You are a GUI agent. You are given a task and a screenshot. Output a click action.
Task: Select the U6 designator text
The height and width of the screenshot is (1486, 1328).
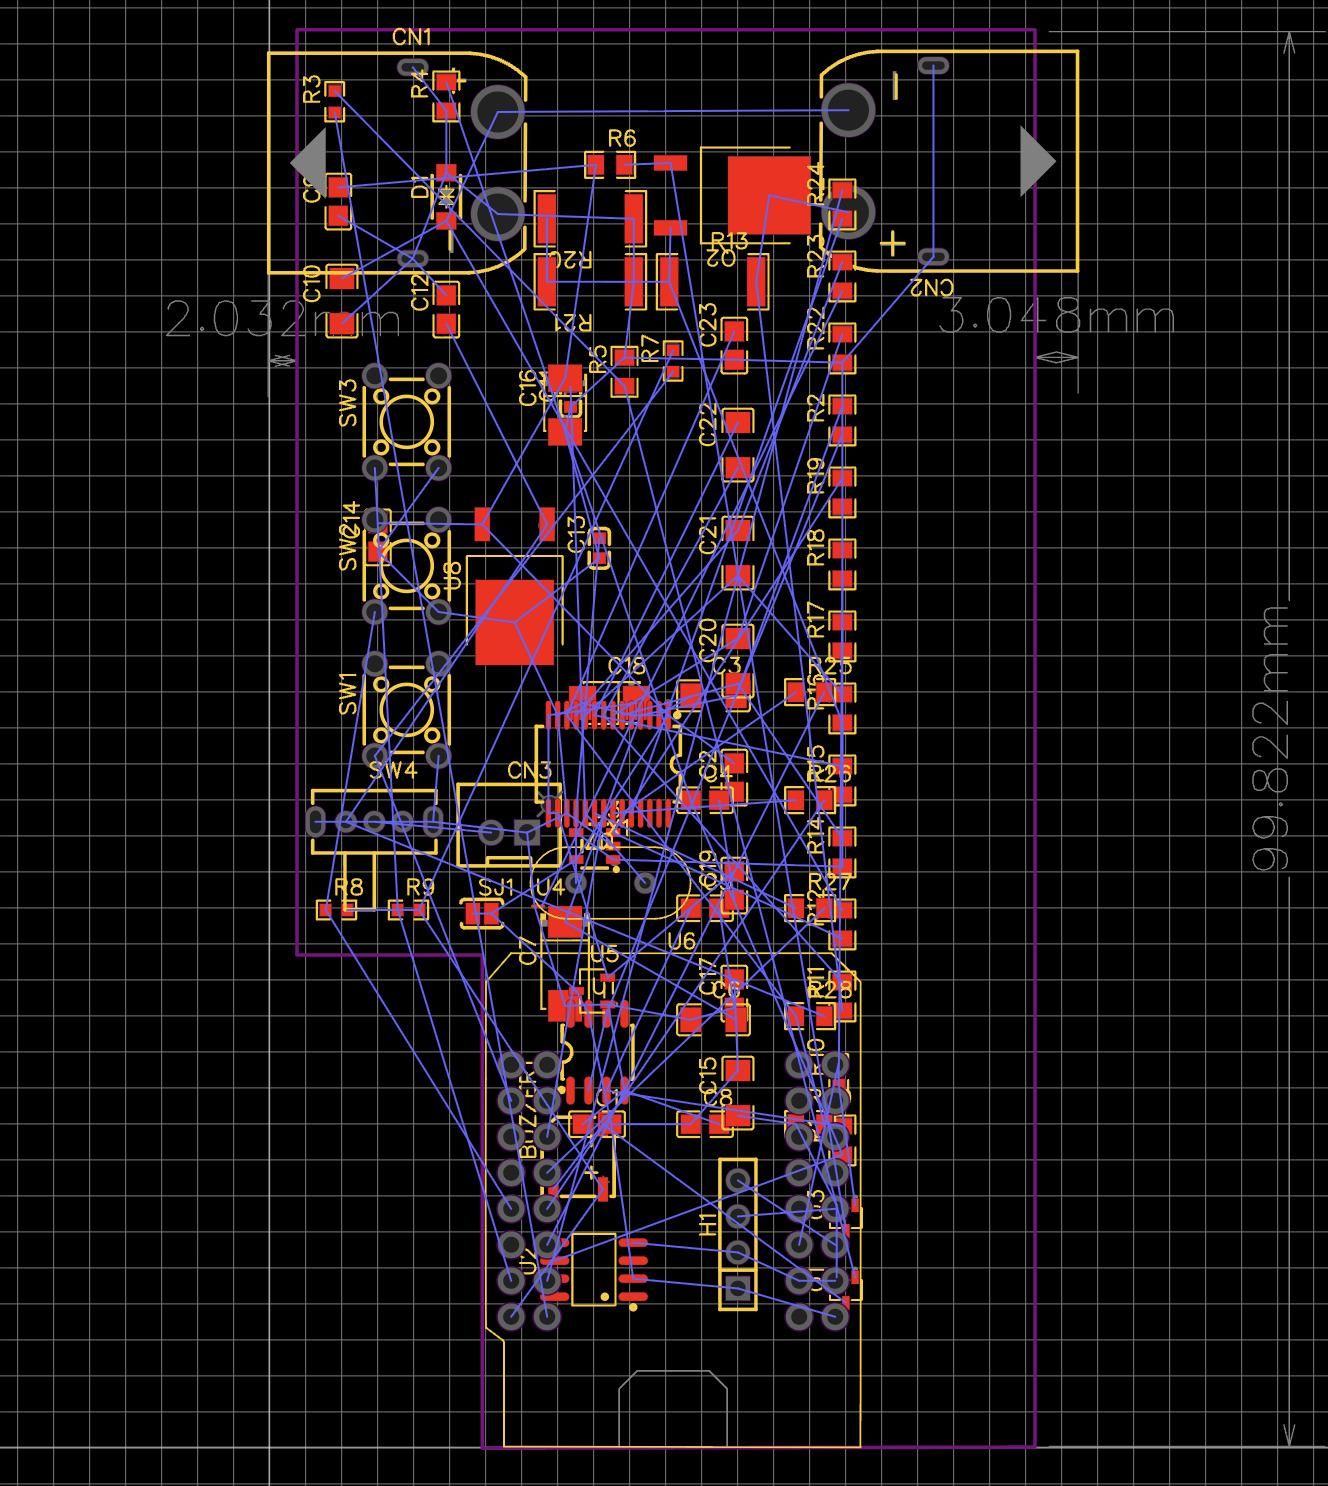(x=681, y=941)
